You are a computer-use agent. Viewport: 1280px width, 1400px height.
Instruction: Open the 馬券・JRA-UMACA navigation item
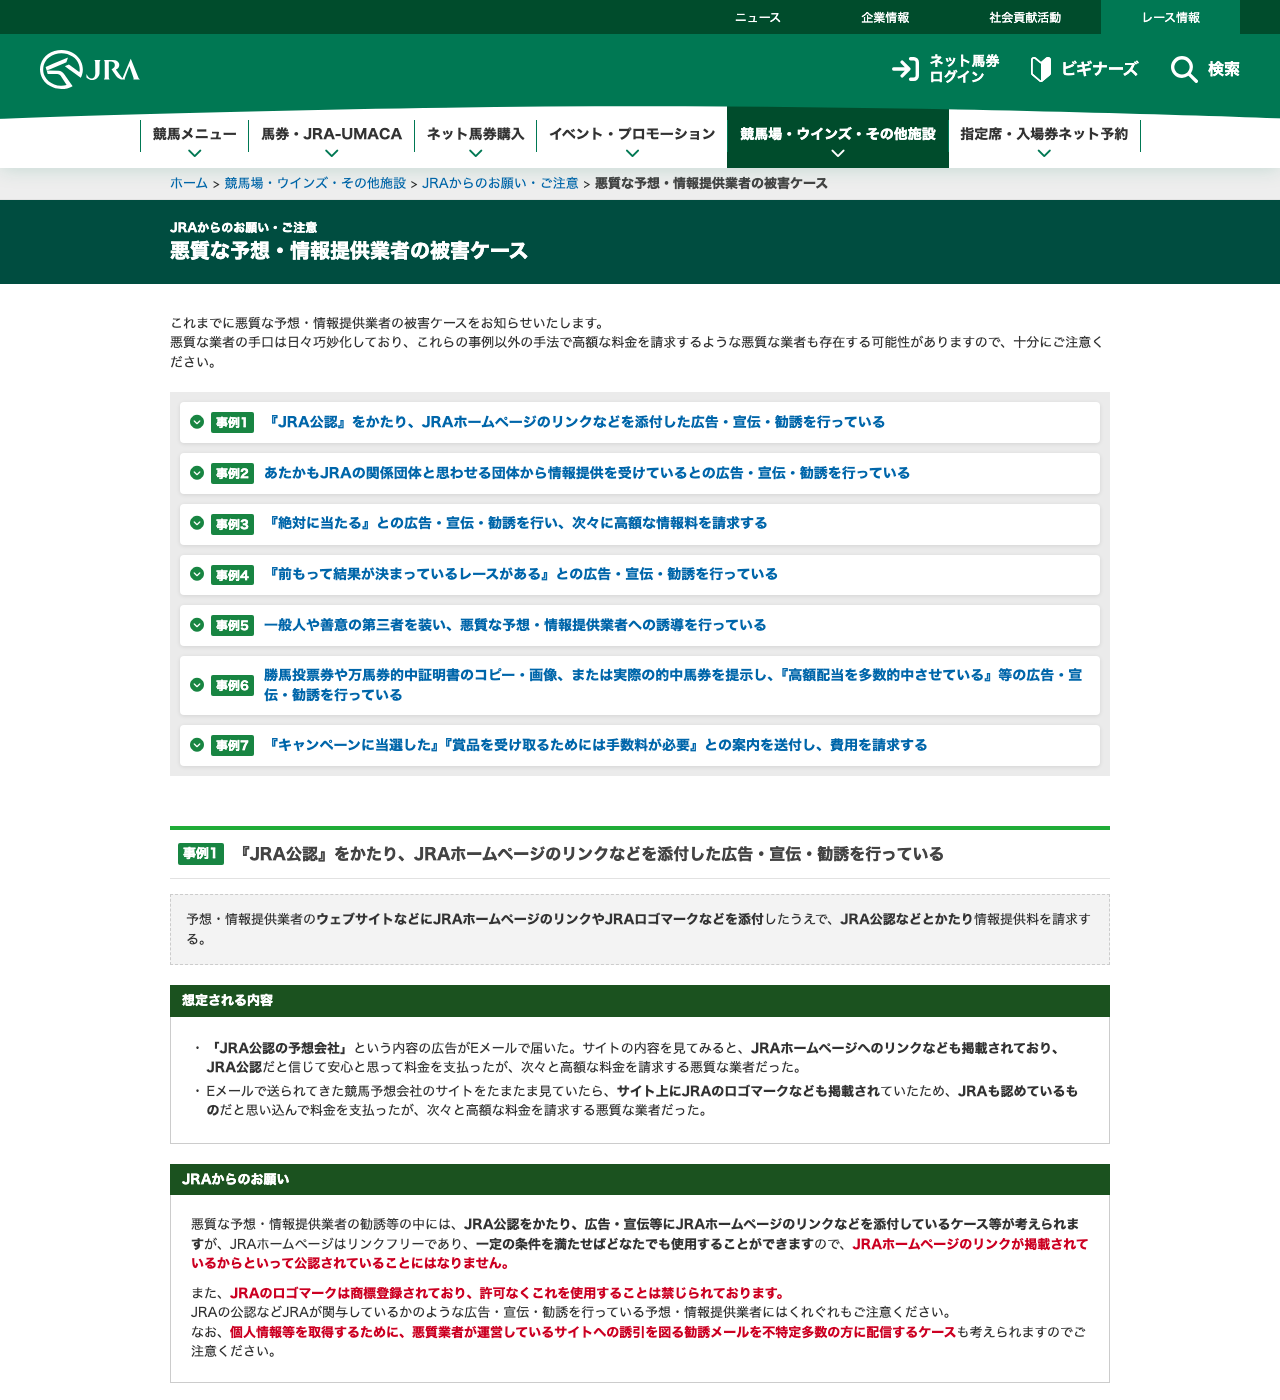tap(332, 134)
